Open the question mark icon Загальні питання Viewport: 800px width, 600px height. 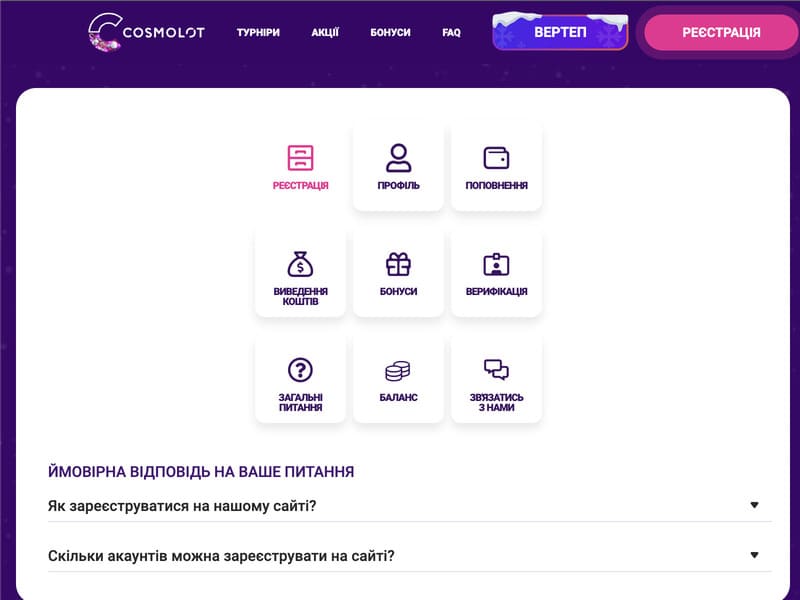tap(299, 375)
